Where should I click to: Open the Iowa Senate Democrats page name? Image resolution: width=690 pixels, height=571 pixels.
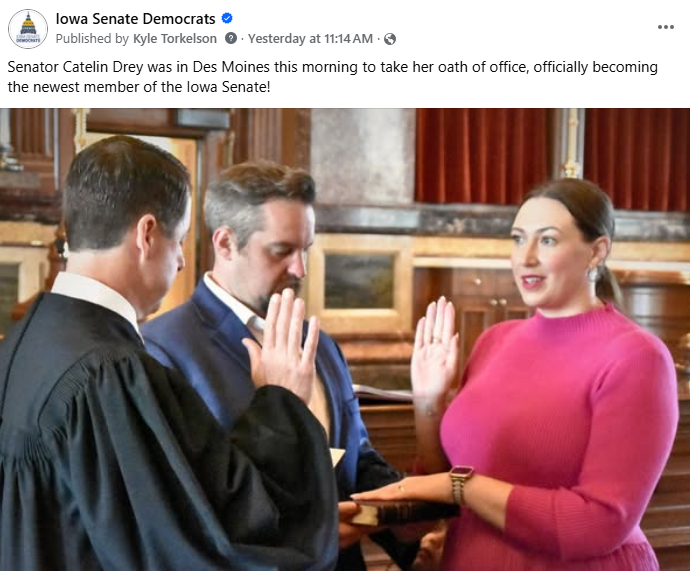click(135, 18)
